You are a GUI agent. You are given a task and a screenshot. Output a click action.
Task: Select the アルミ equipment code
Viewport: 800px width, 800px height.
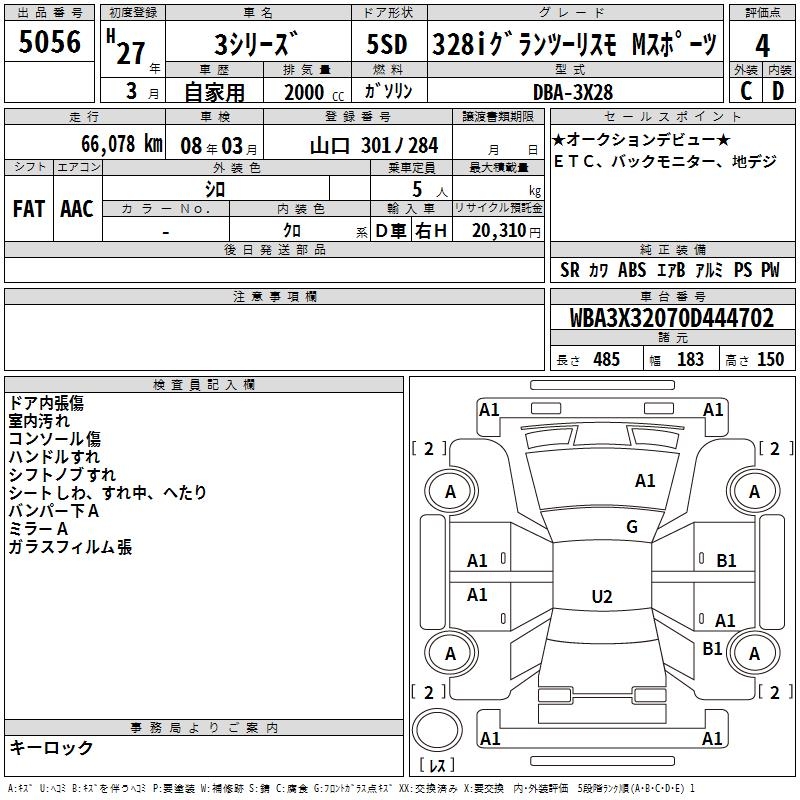(x=709, y=270)
